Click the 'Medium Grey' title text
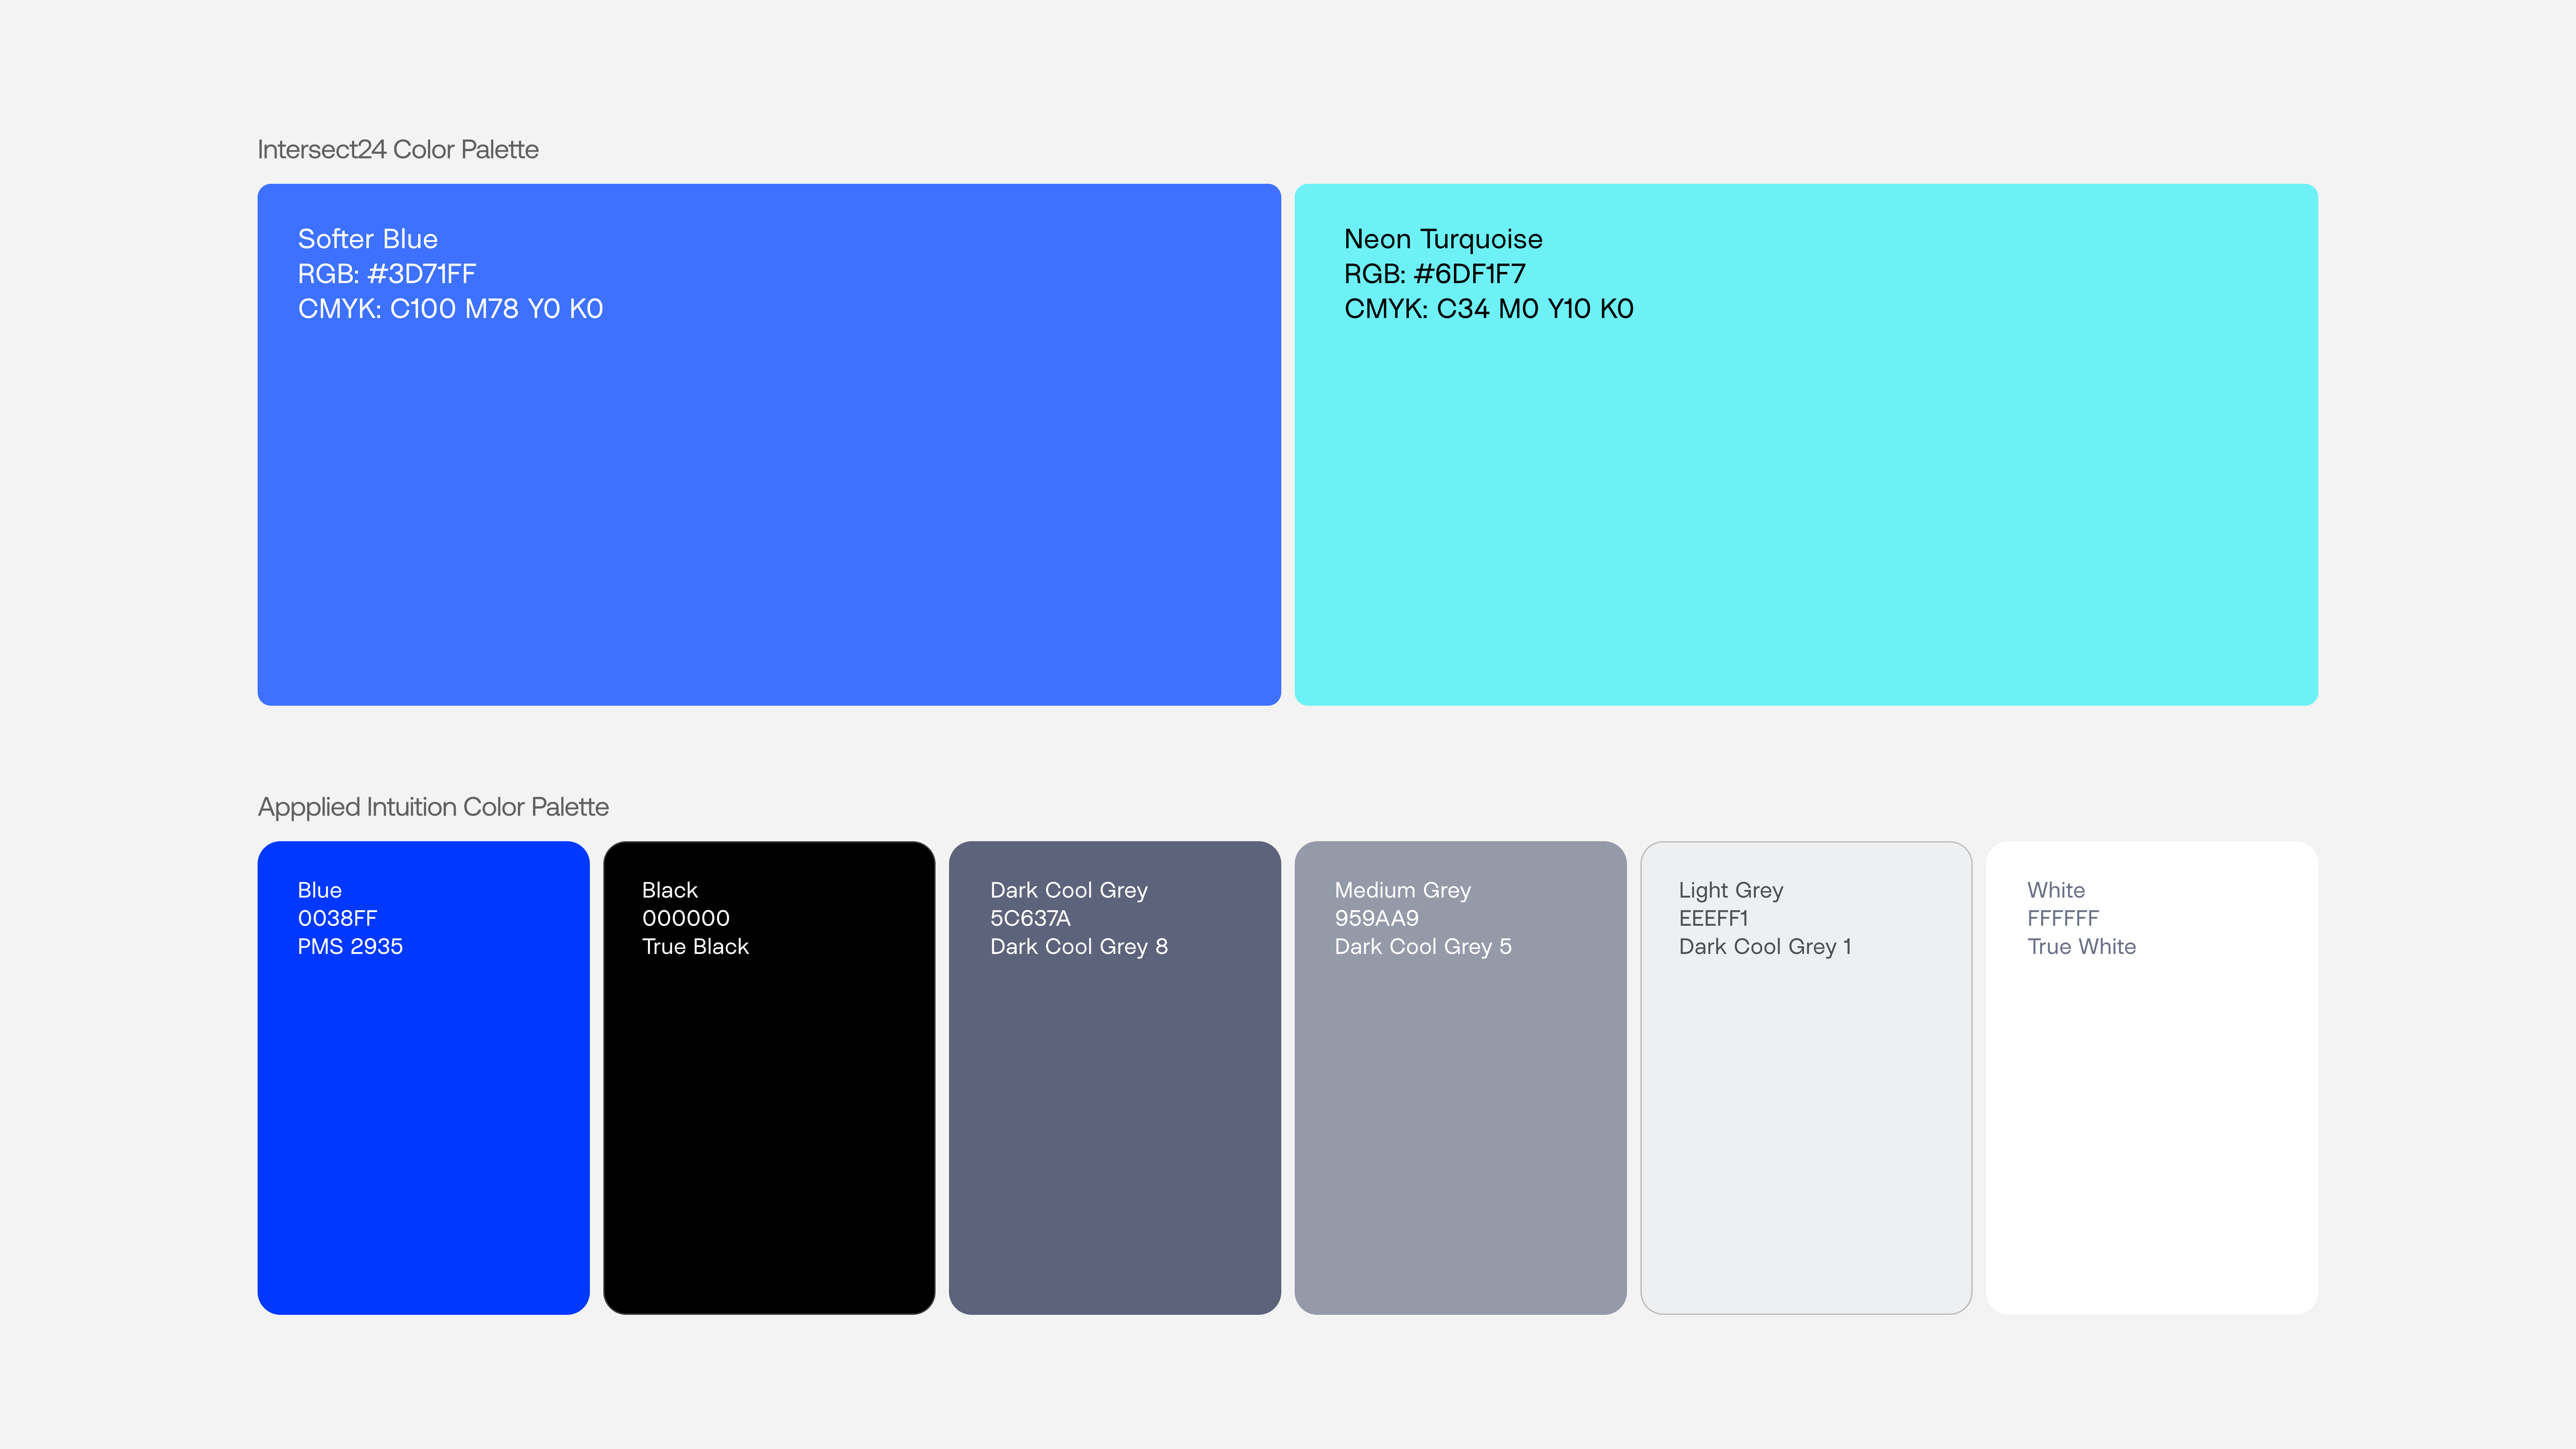This screenshot has width=2576, height=1449. 1403,890
